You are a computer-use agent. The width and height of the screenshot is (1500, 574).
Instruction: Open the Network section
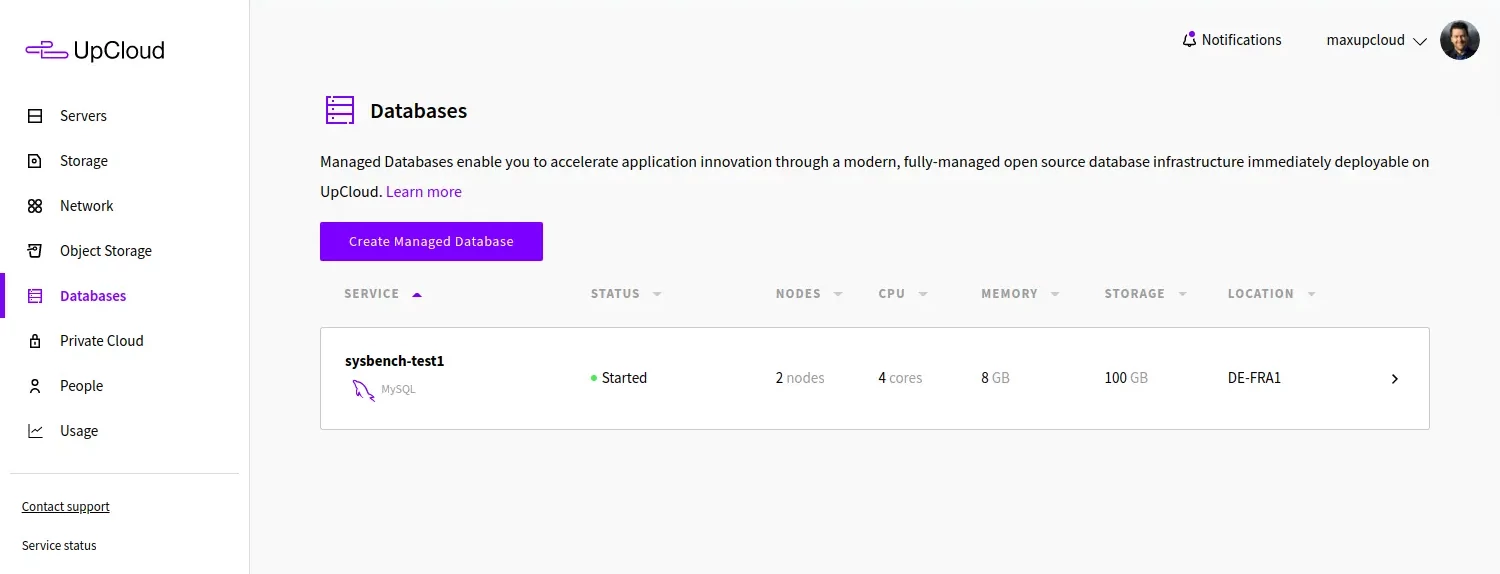pos(87,206)
